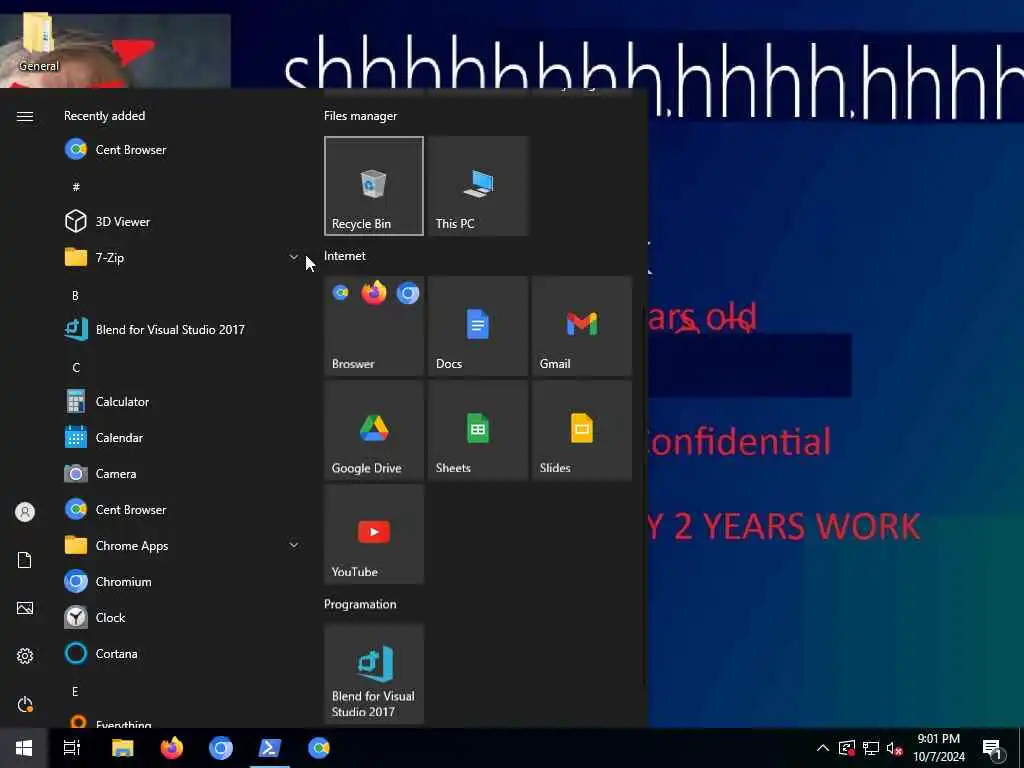Screen dimensions: 1024x768
Task: Open the Power options button
Action: coord(25,704)
